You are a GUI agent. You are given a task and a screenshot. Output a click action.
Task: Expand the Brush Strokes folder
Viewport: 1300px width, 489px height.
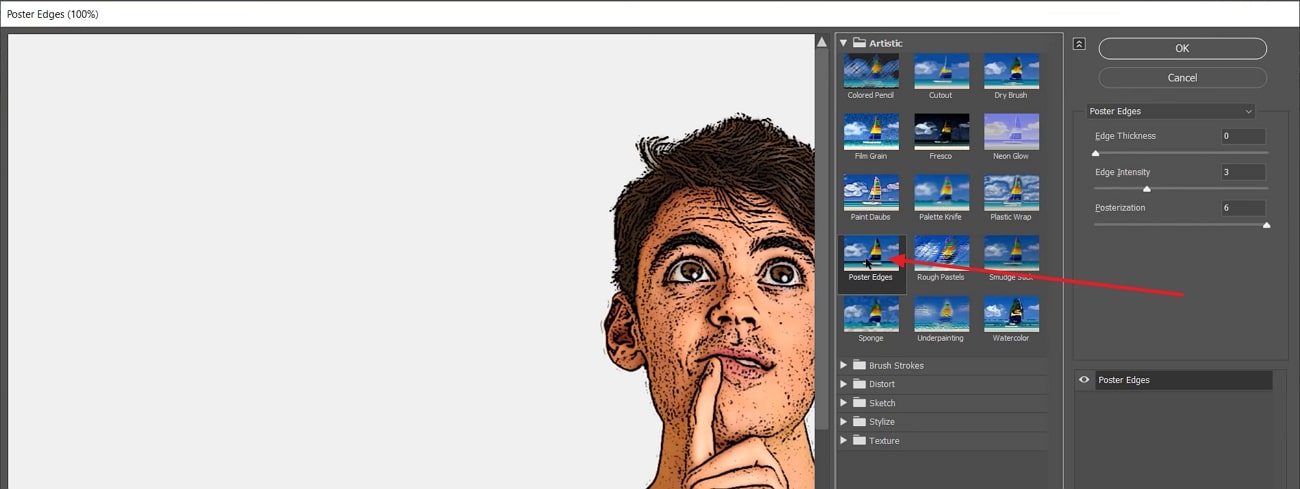coord(844,365)
